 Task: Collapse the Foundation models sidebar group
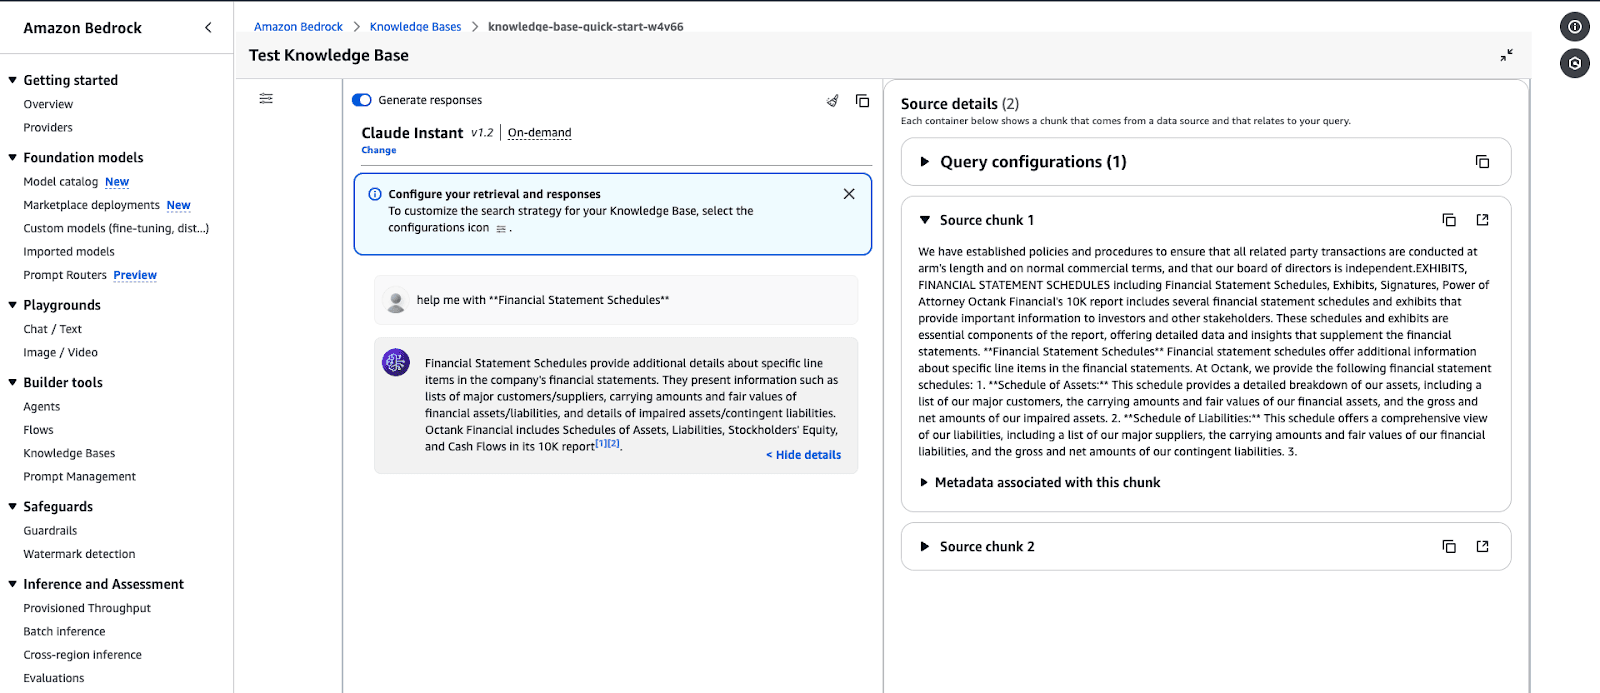pyautogui.click(x=13, y=158)
